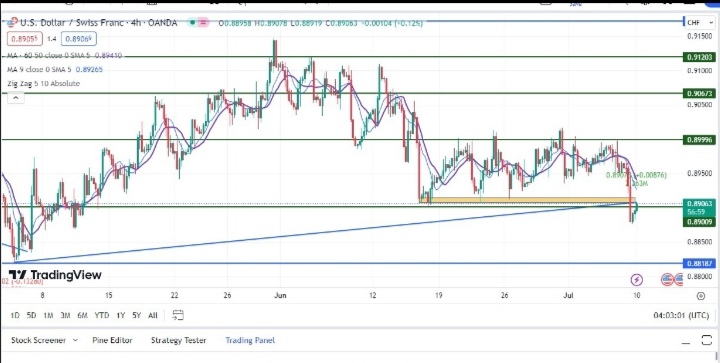Select the 1M time range button
The width and height of the screenshot is (720, 363).
[48, 315]
